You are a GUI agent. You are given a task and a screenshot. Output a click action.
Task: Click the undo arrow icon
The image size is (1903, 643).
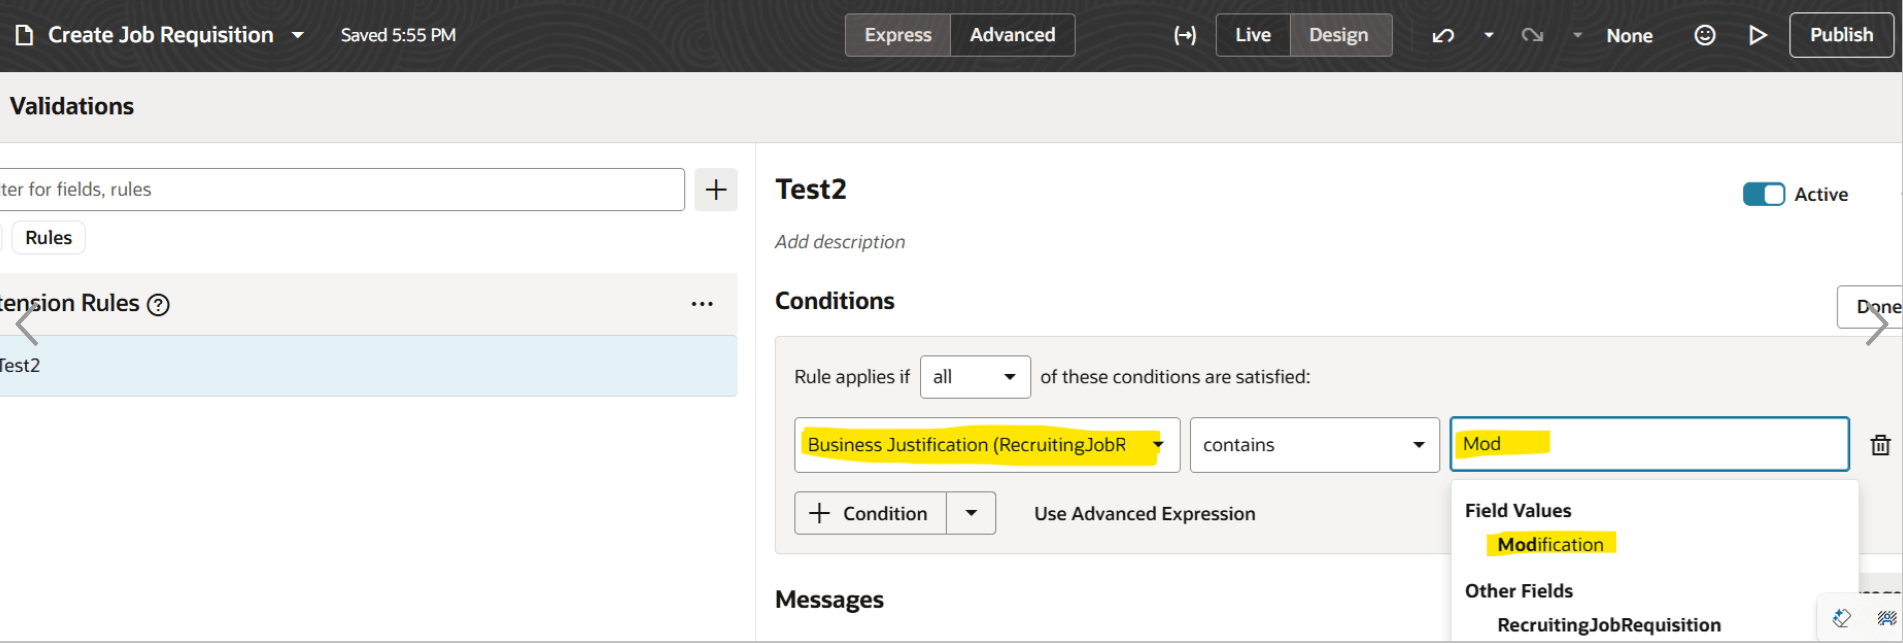(x=1442, y=36)
